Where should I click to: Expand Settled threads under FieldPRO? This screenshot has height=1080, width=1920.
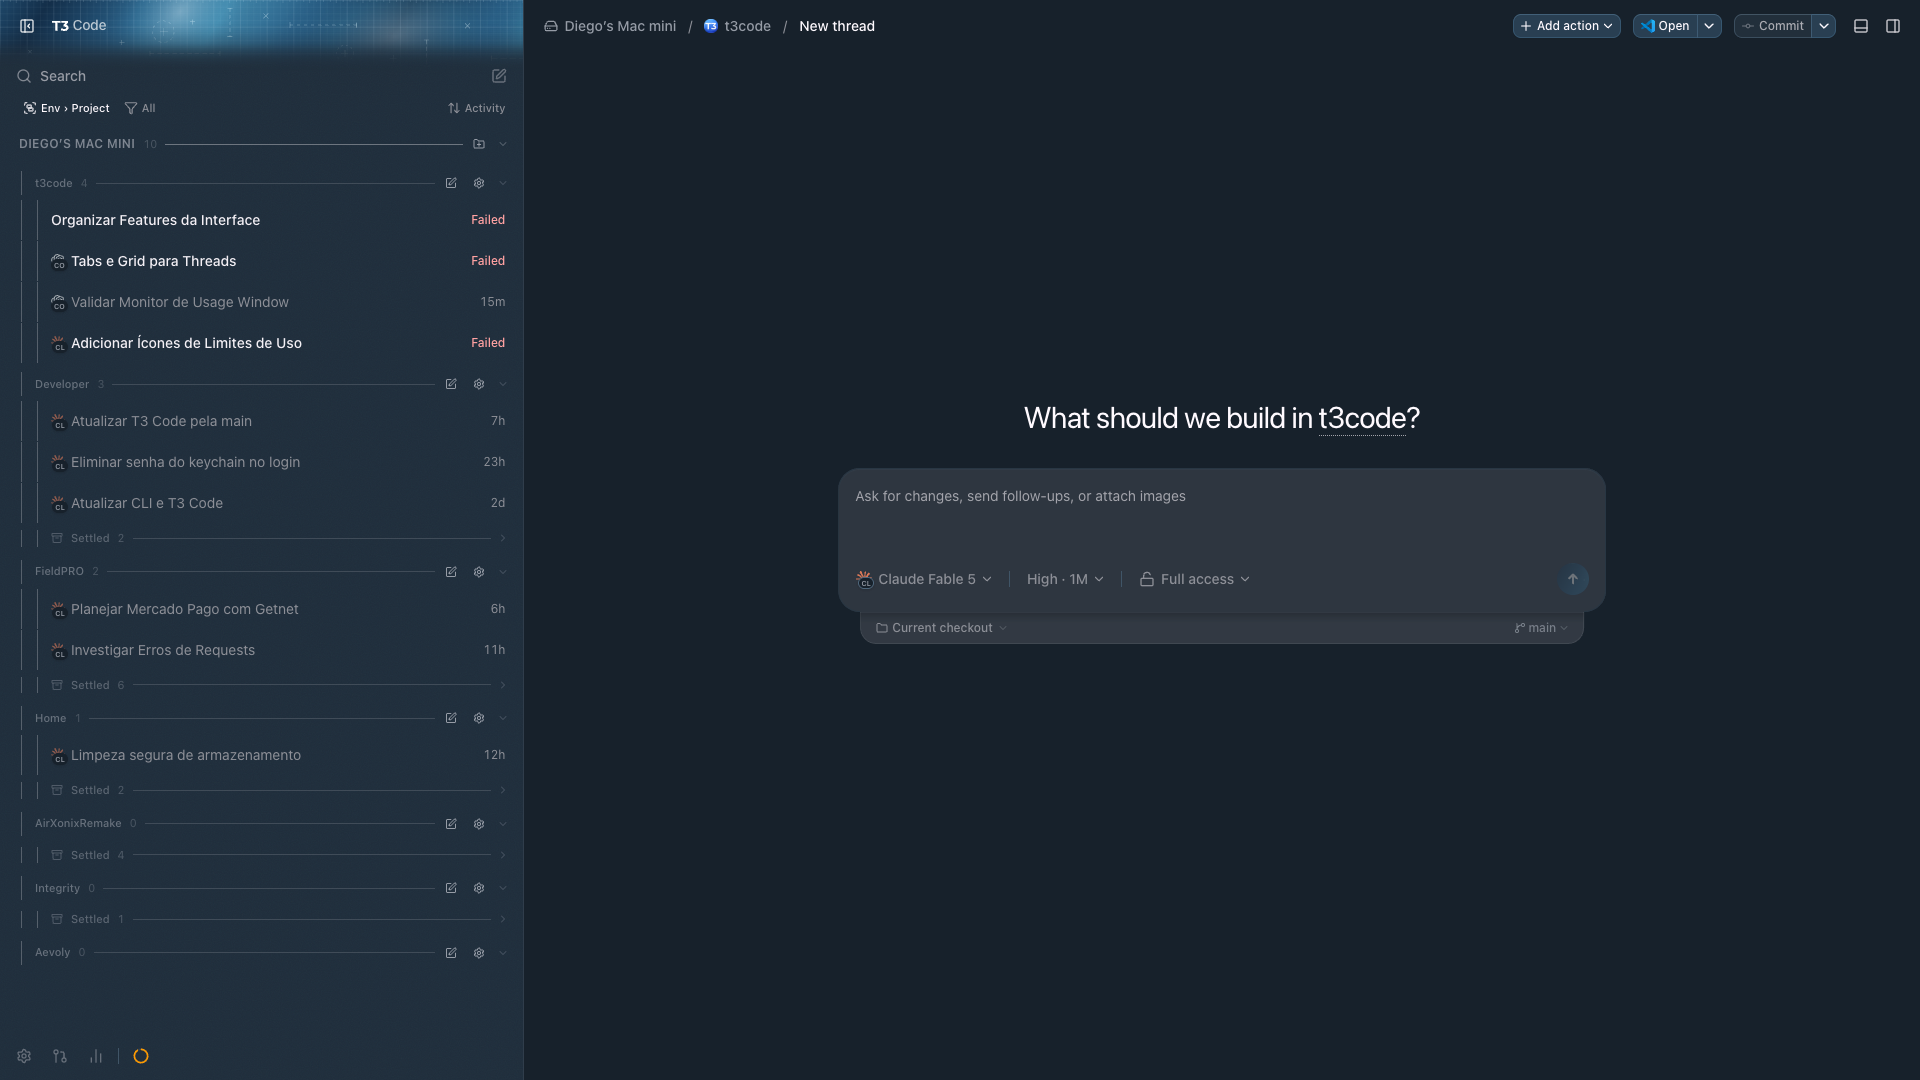278,685
